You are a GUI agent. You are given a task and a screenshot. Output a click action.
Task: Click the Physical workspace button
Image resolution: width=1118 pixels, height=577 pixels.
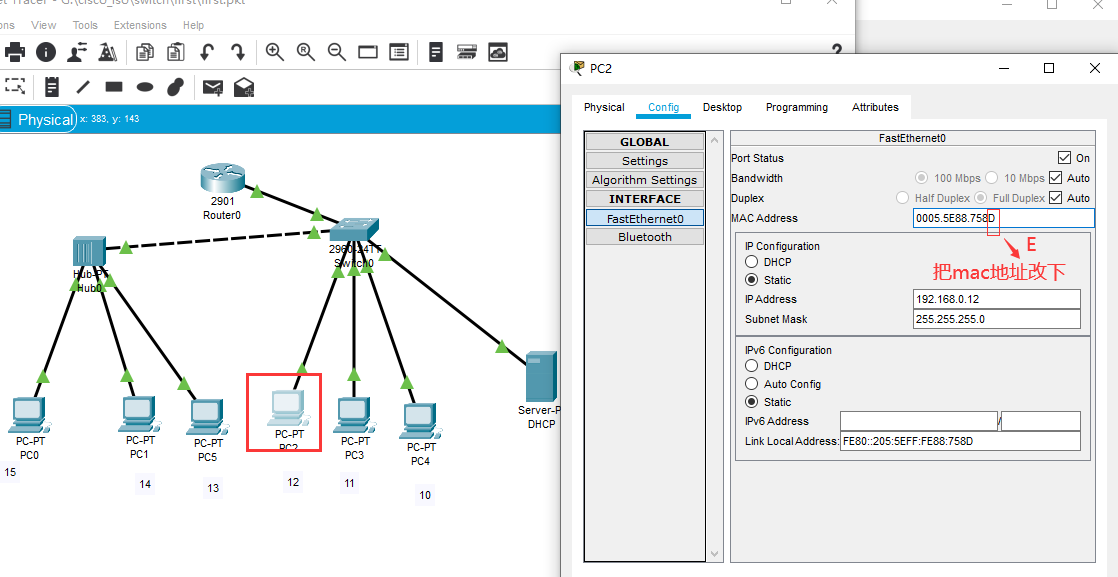38,119
